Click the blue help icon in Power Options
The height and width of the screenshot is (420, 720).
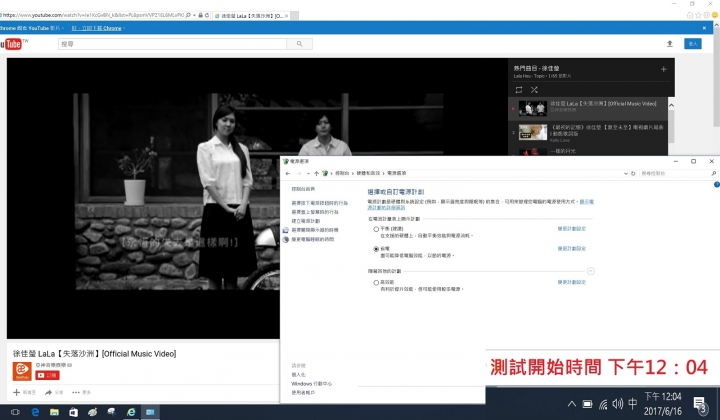717,185
